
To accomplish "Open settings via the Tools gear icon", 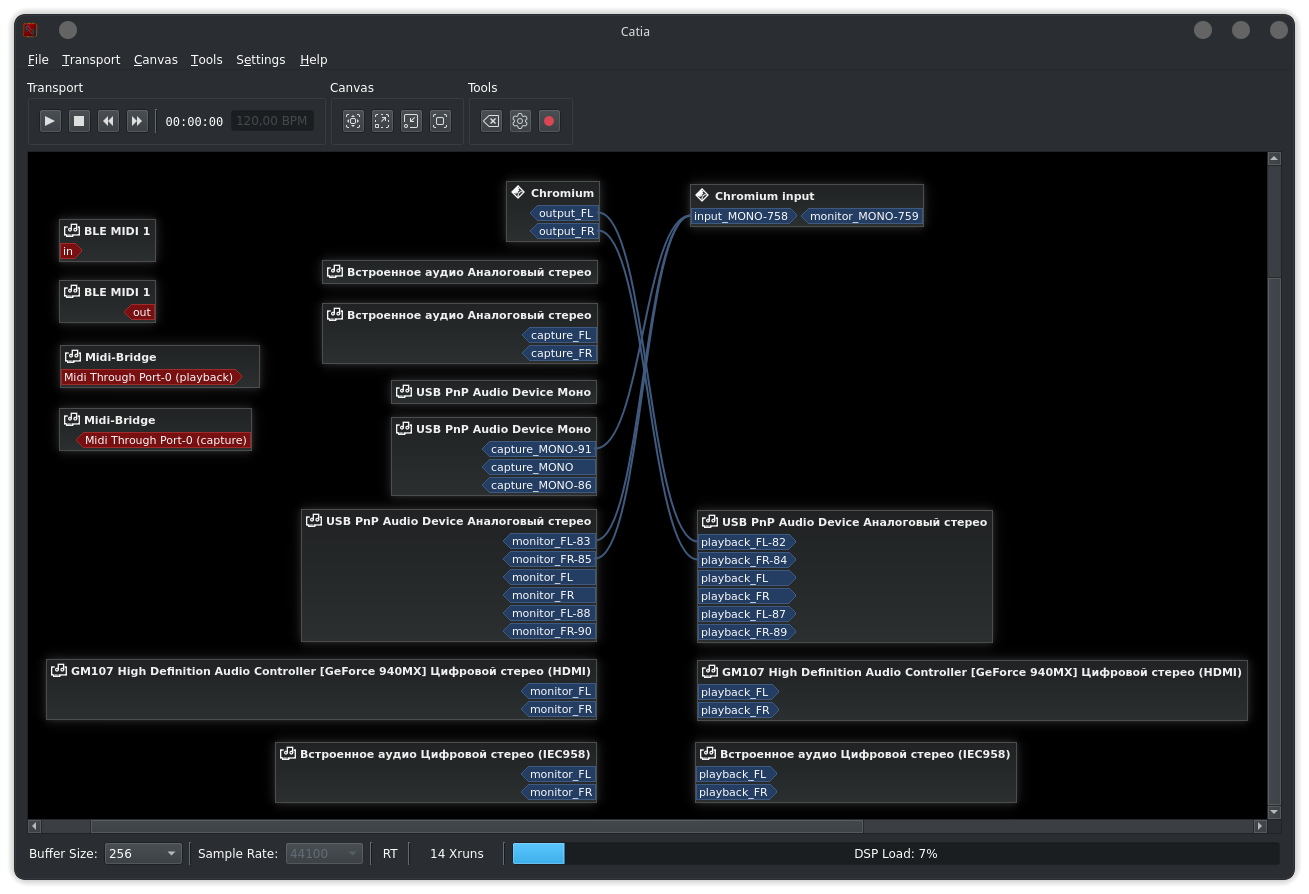I will click(x=520, y=121).
